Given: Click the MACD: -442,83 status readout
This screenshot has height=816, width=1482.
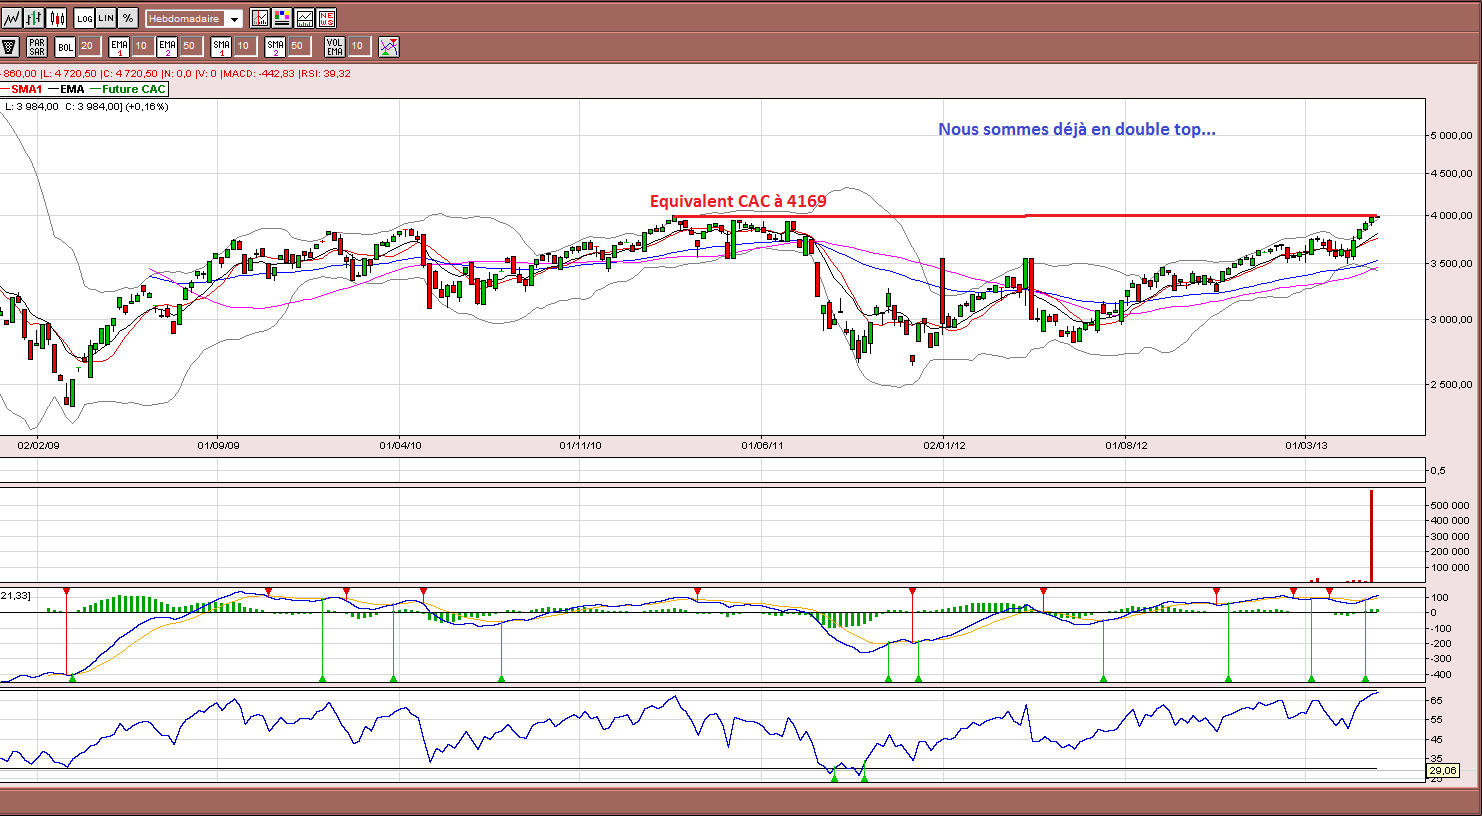Looking at the screenshot, I should [x=258, y=73].
